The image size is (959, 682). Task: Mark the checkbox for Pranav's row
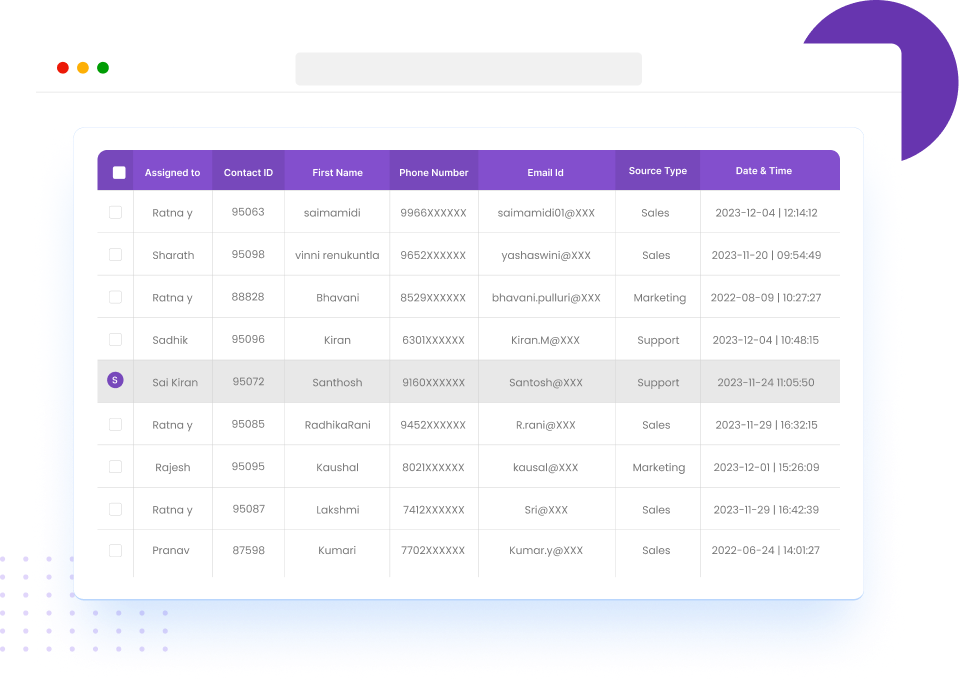[115, 550]
